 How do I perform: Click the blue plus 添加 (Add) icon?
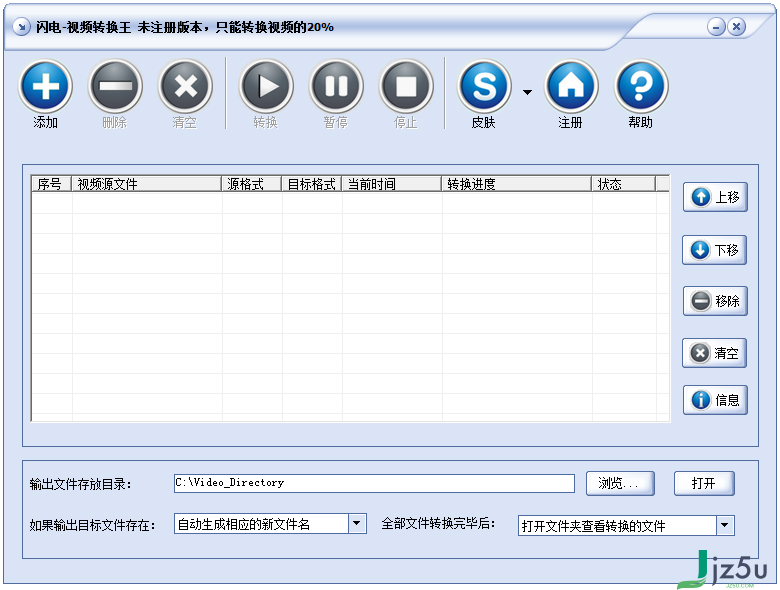(x=46, y=86)
